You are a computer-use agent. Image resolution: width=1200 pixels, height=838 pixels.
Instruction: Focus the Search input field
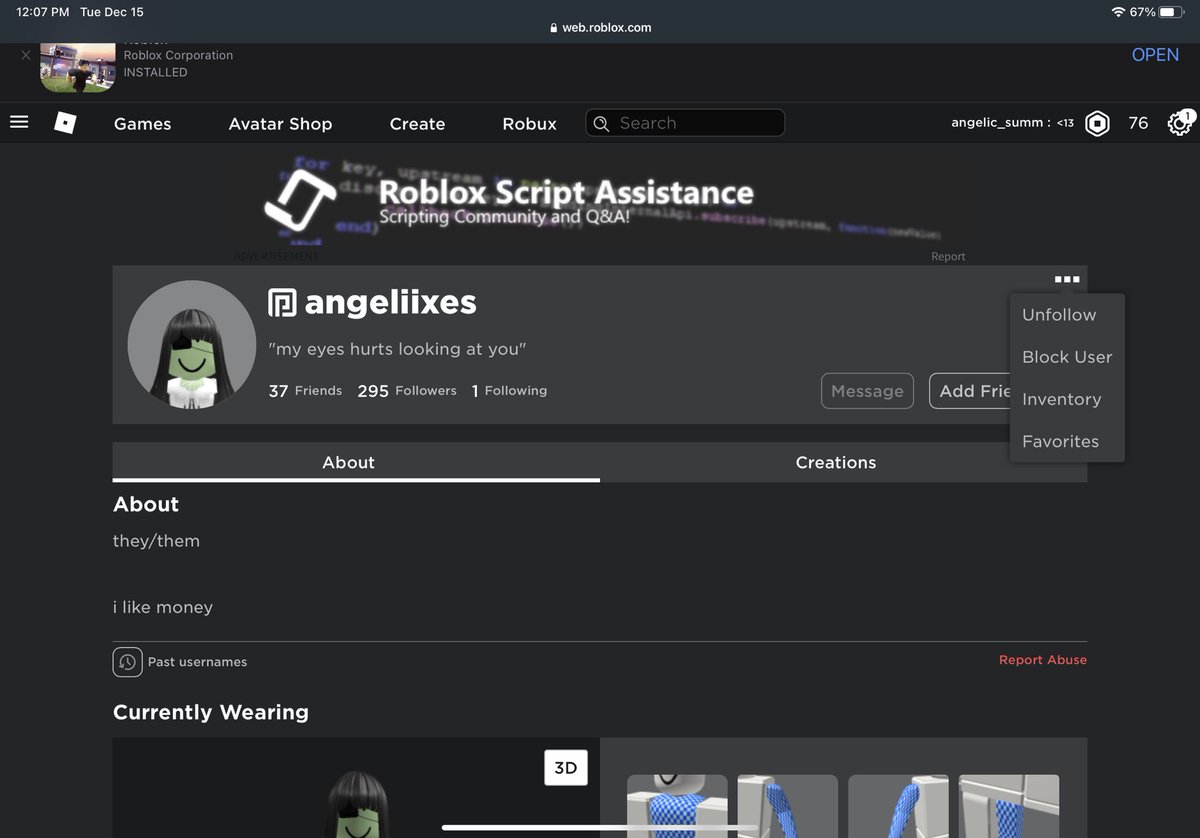685,123
